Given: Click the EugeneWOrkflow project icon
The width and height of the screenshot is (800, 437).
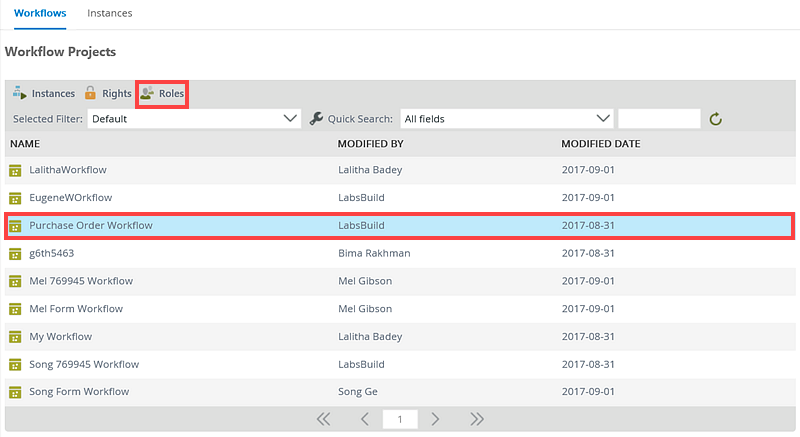Looking at the screenshot, I should click(15, 198).
